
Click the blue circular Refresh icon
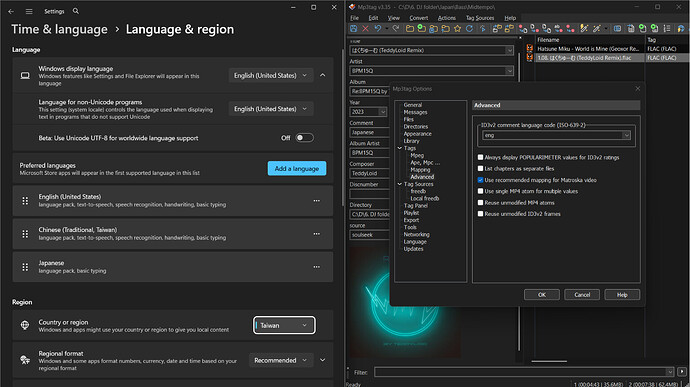click(x=470, y=29)
